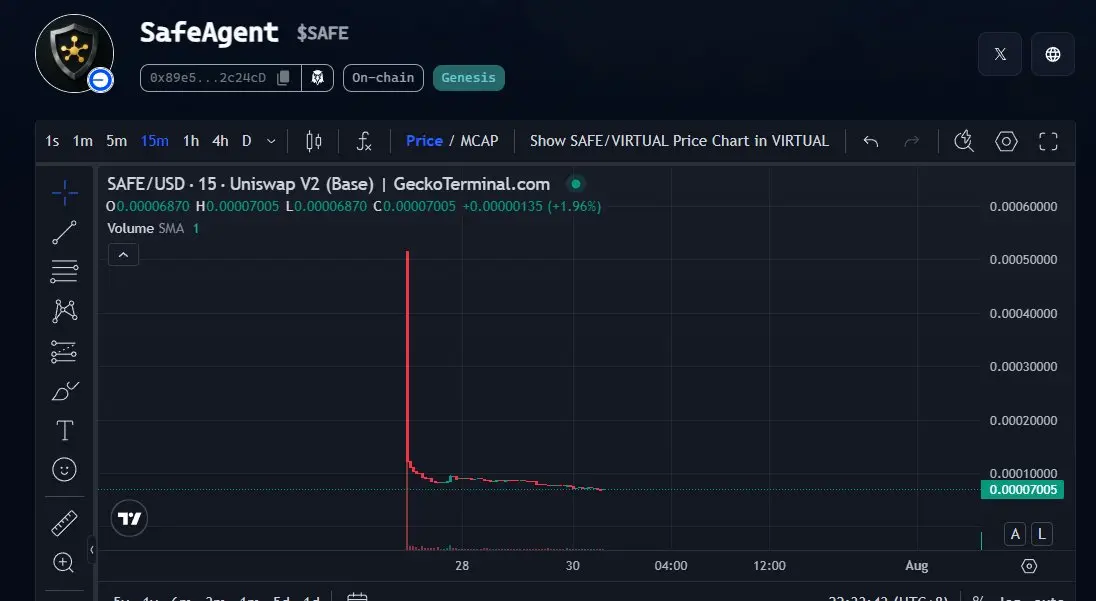Screen dimensions: 1096x601
Task: Open the candlestick chart type selector
Action: (314, 141)
